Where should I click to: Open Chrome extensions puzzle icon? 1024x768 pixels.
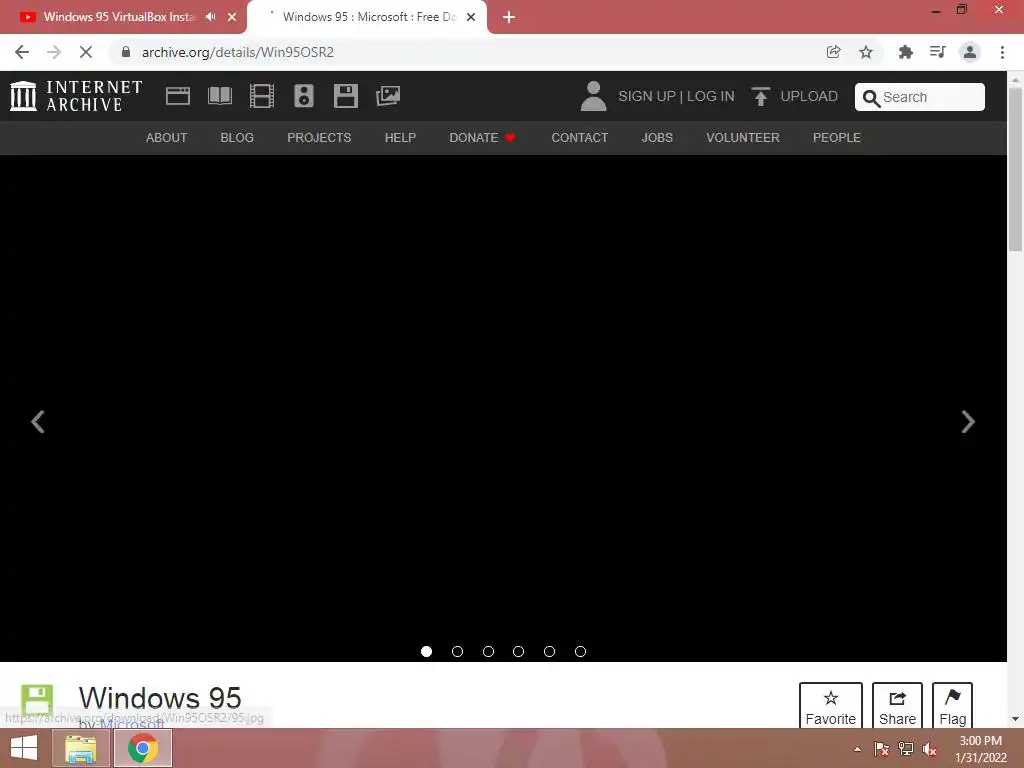tap(905, 52)
